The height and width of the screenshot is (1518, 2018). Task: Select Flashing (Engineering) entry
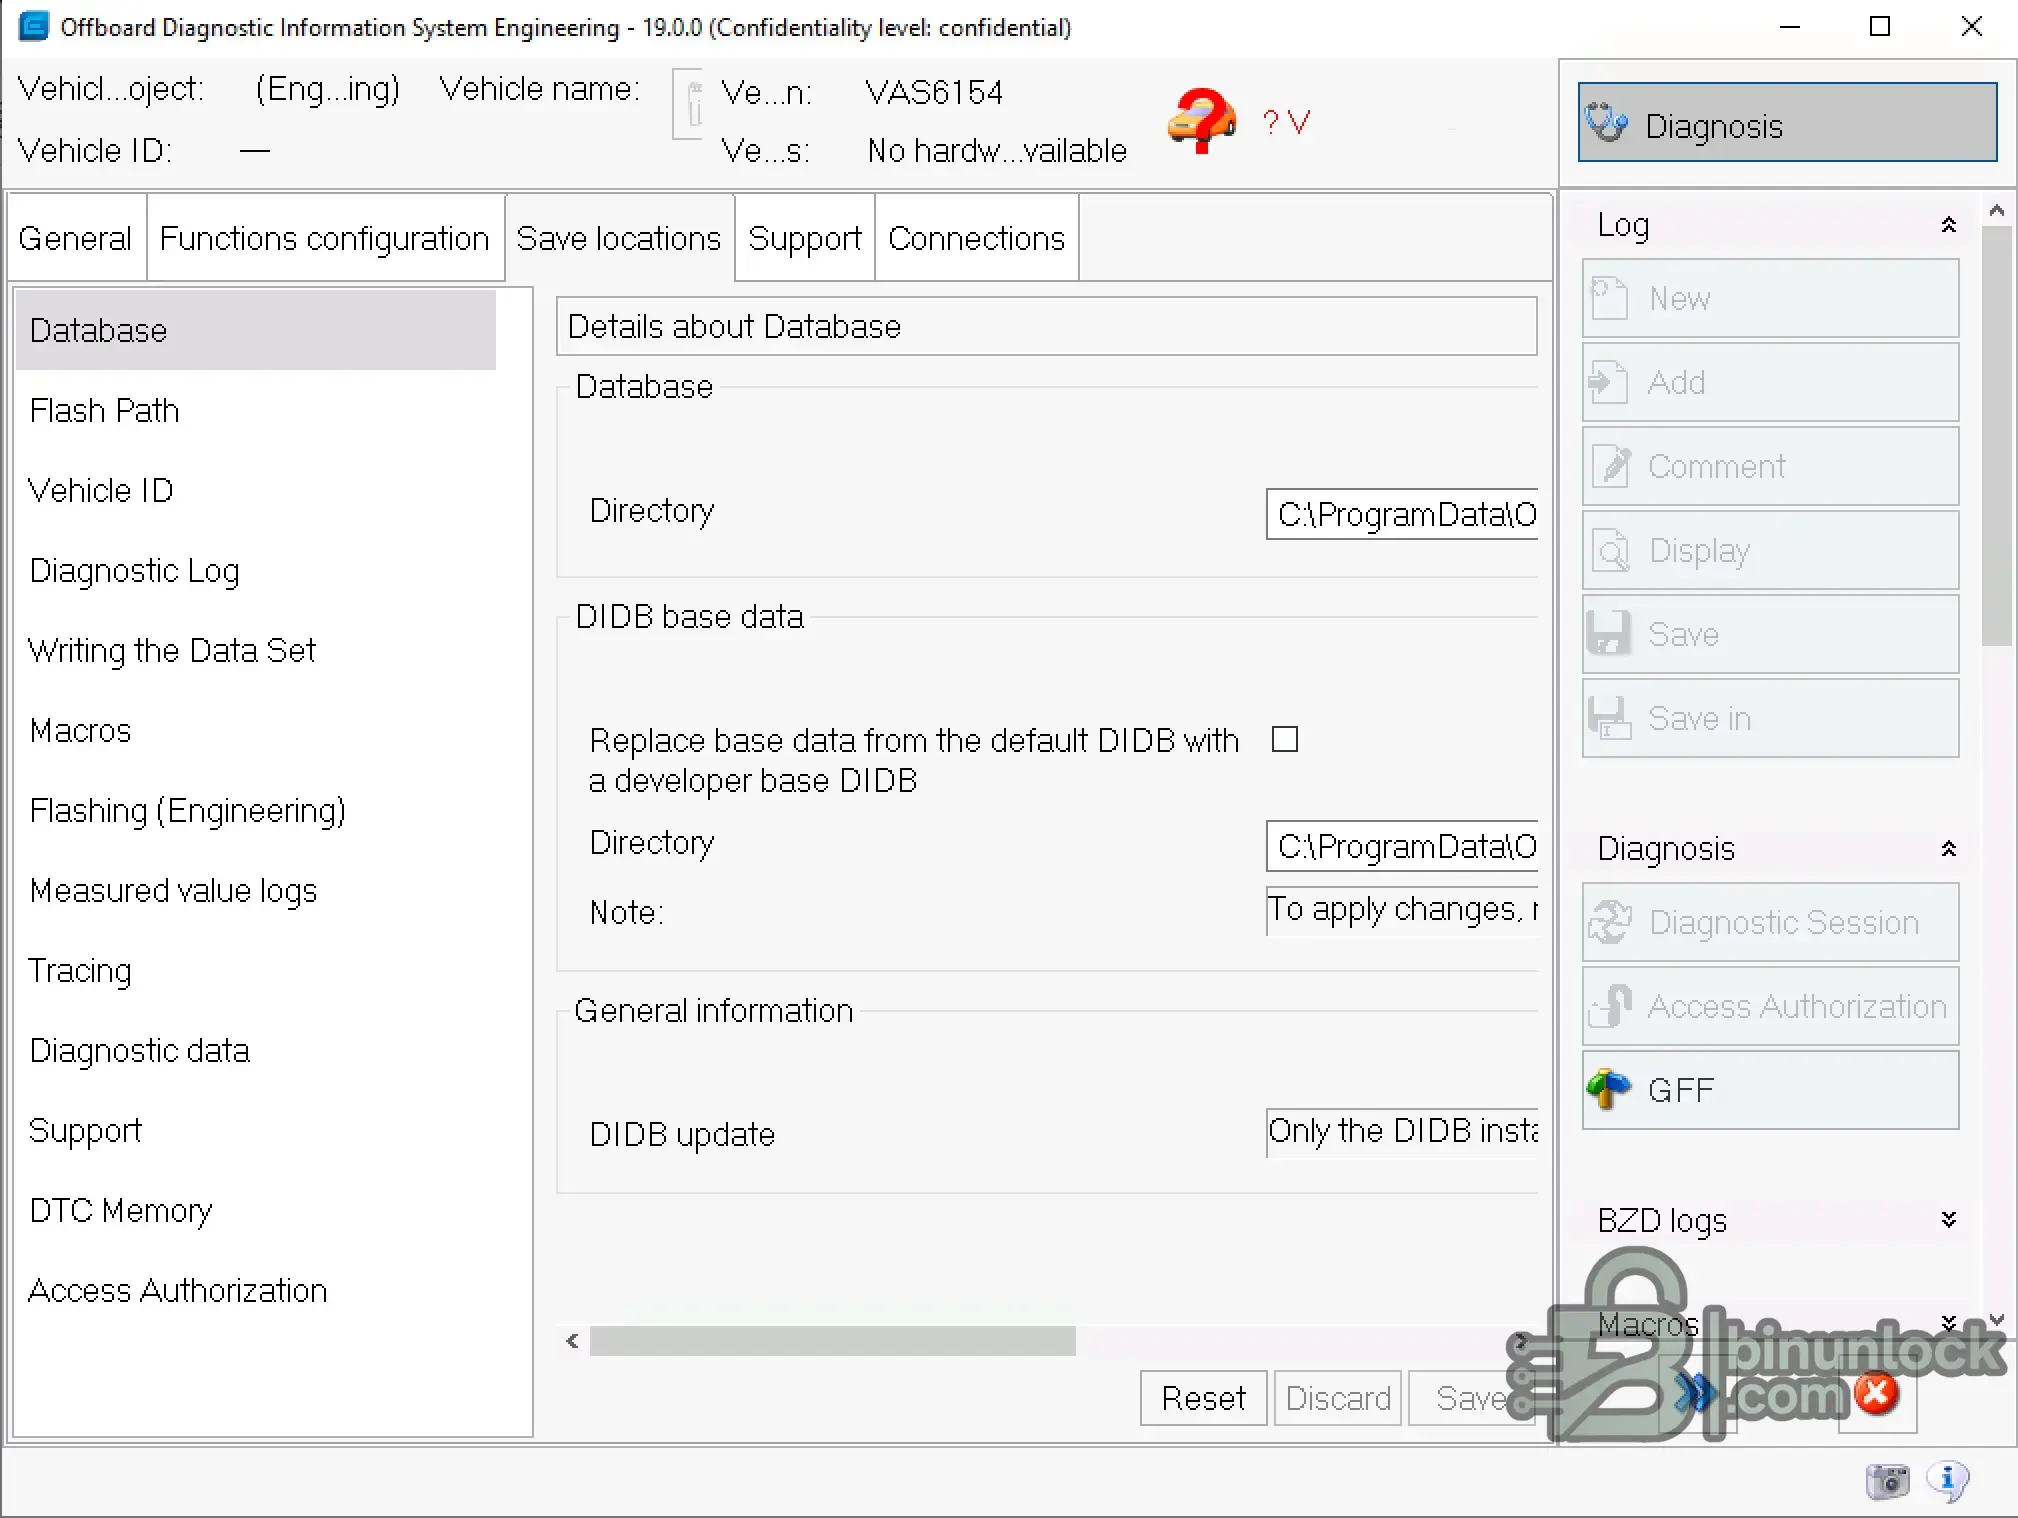(x=256, y=810)
